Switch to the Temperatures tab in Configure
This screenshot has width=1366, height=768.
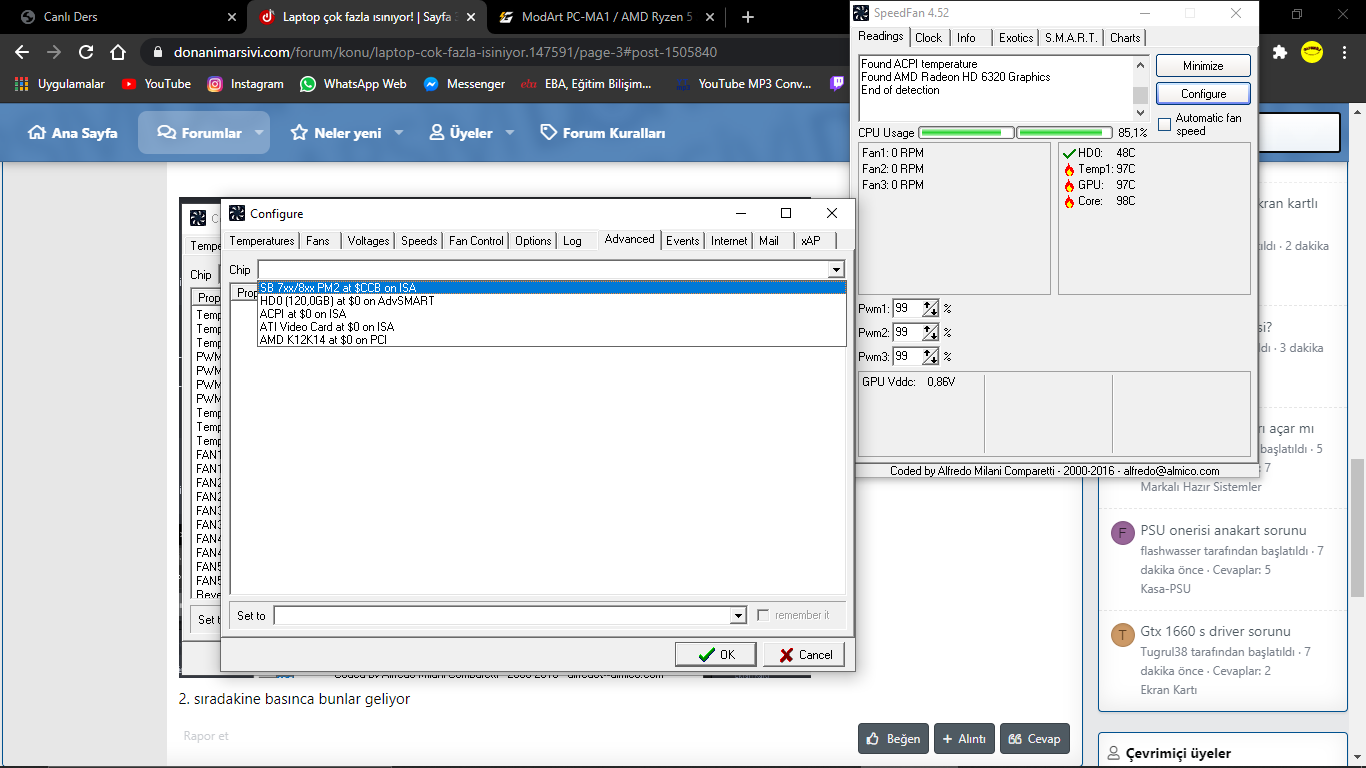[262, 241]
